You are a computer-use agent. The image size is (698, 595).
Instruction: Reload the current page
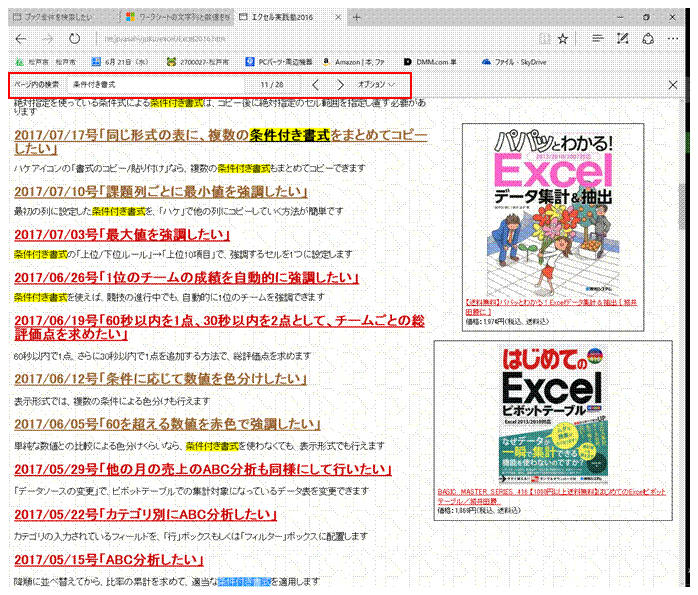[74, 39]
